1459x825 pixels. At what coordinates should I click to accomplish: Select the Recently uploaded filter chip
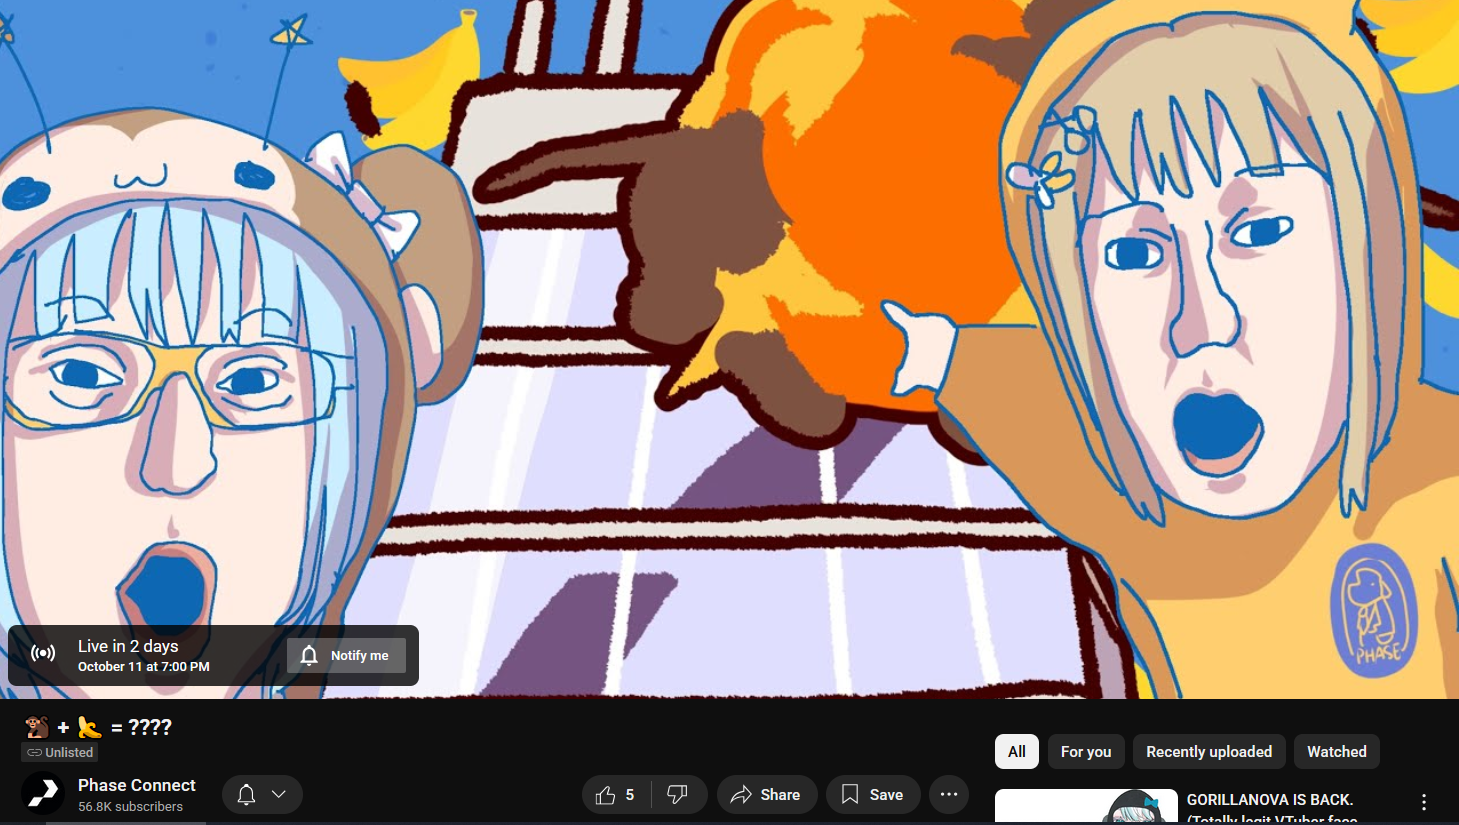click(1209, 752)
